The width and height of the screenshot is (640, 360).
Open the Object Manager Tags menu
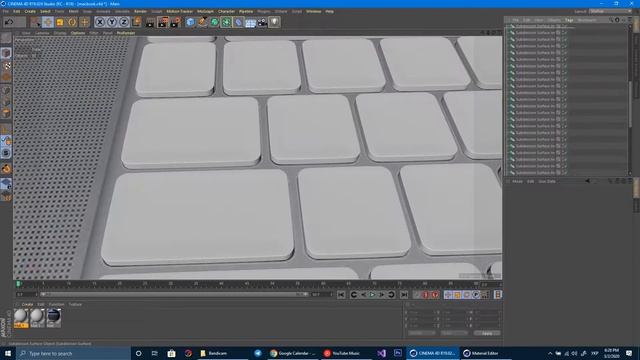click(569, 20)
